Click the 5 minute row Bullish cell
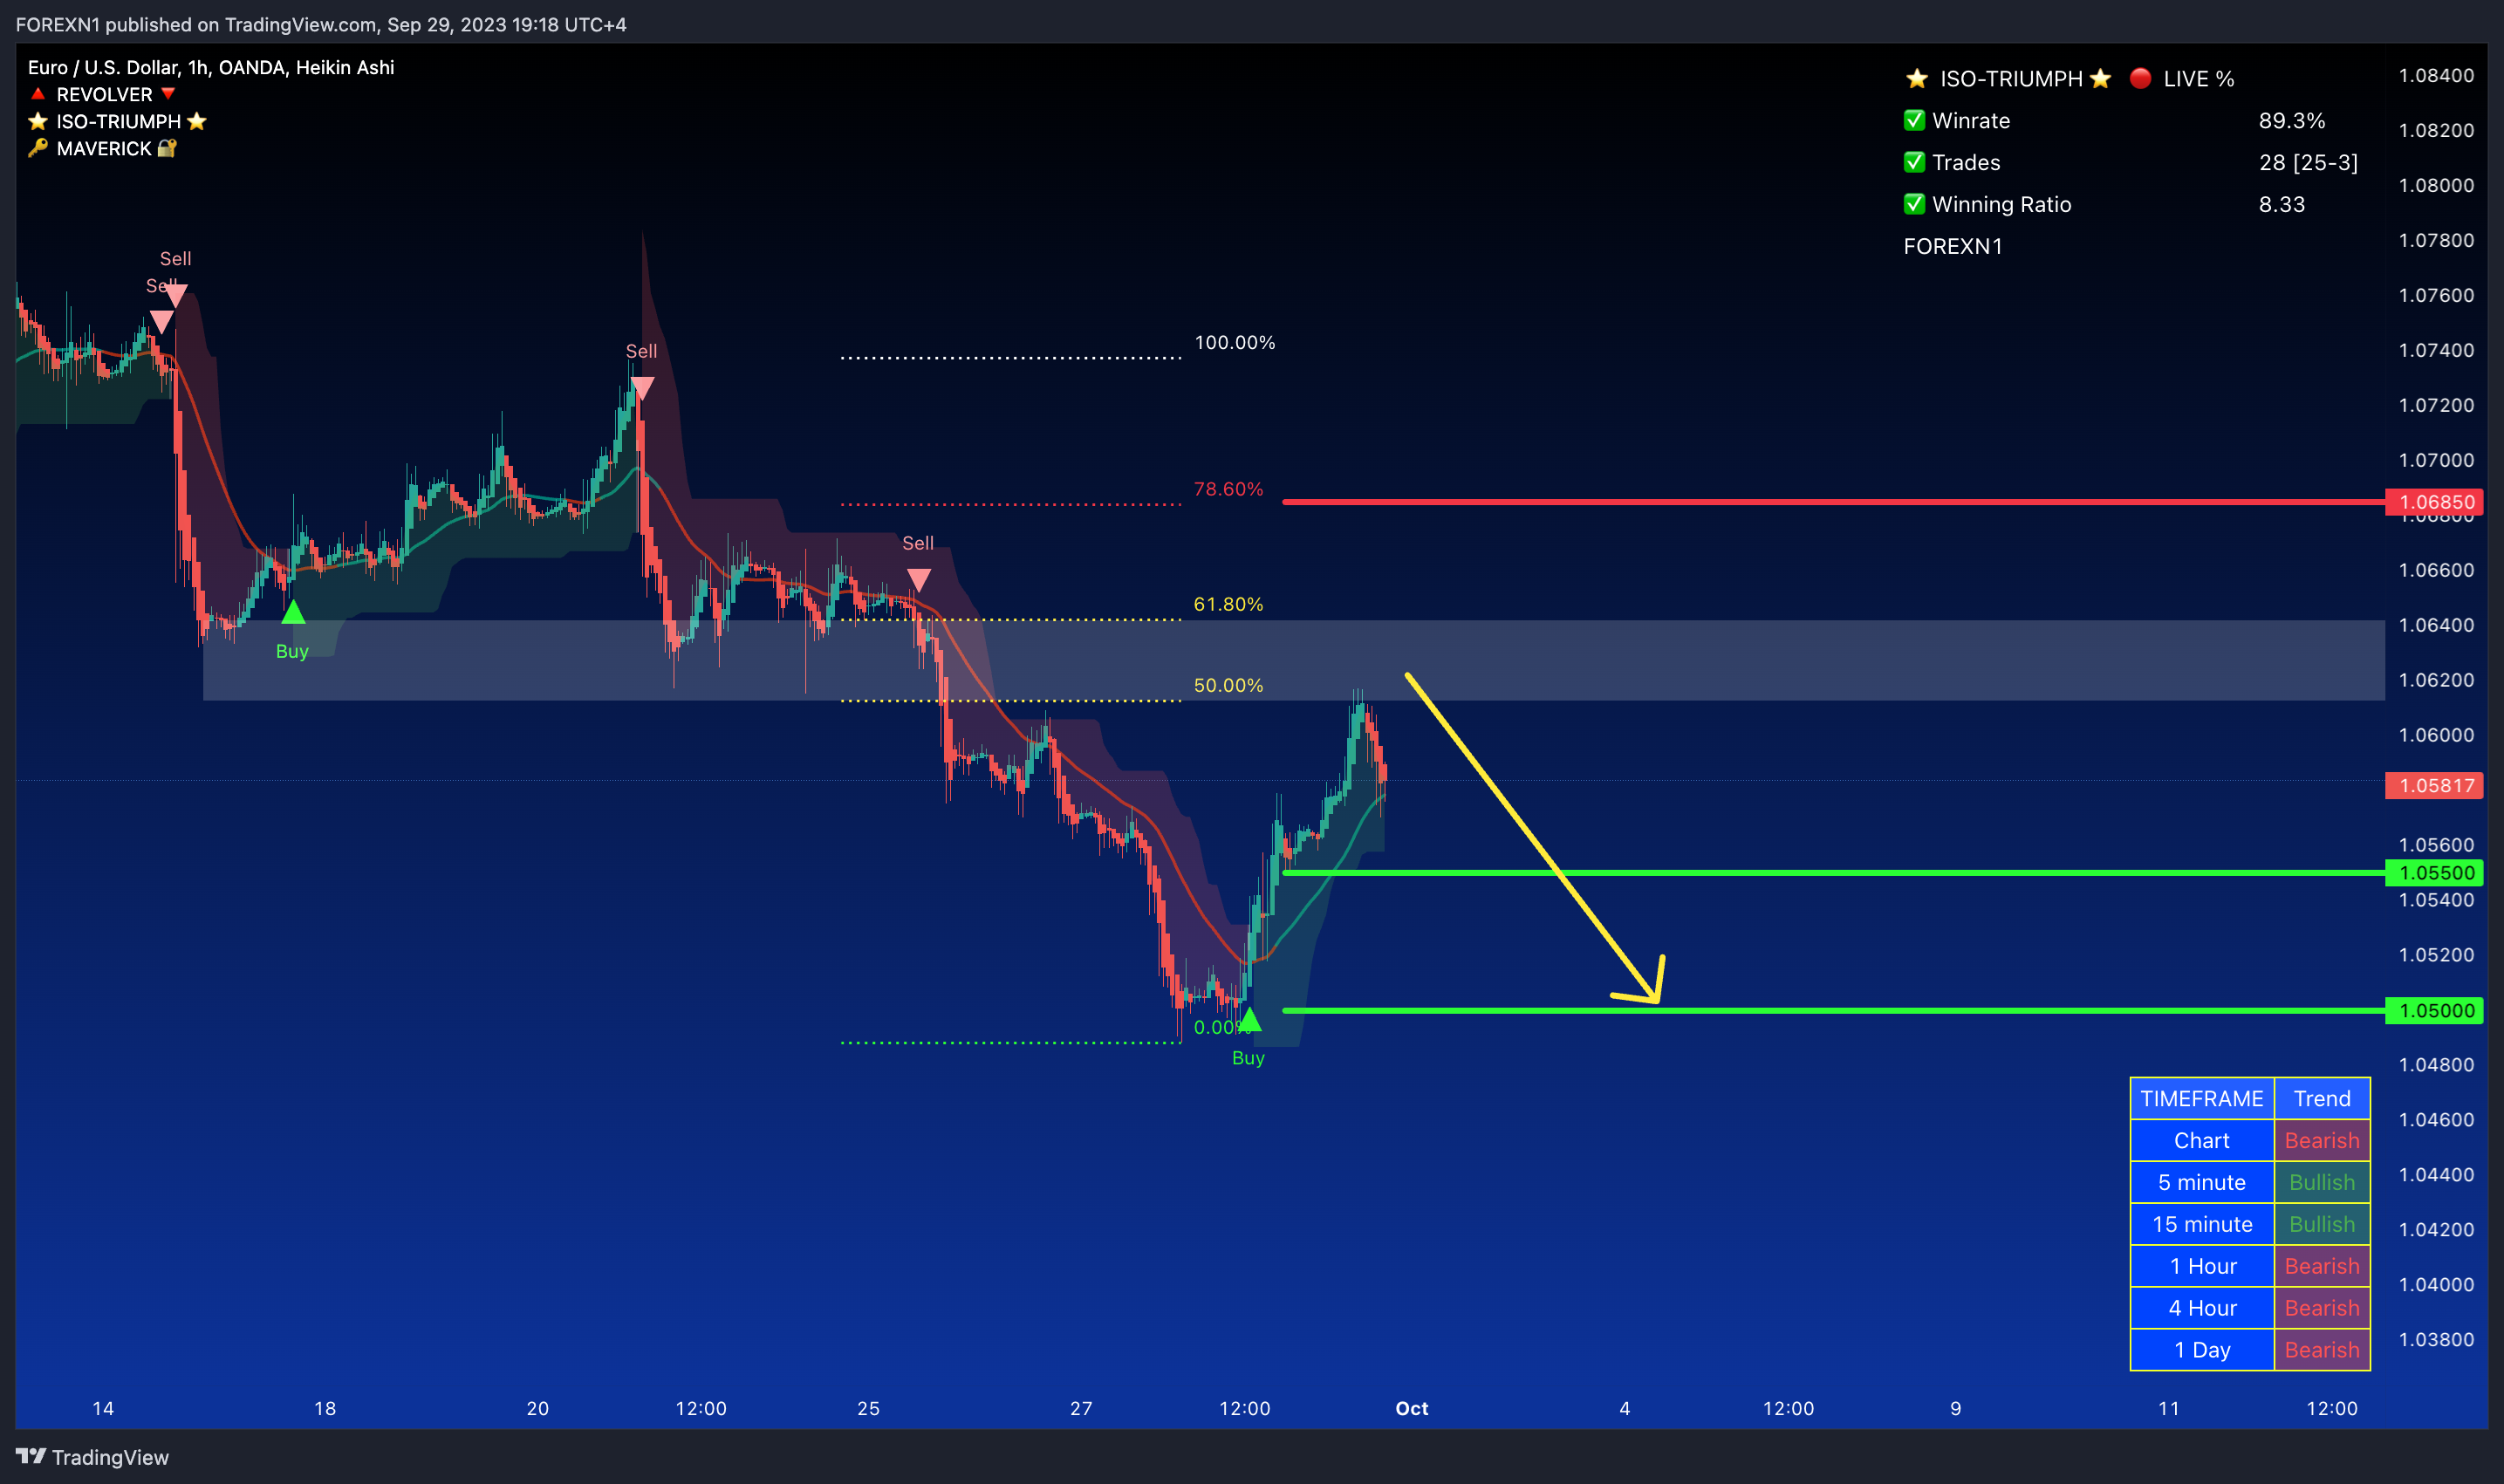Image resolution: width=2504 pixels, height=1484 pixels. point(2322,1183)
